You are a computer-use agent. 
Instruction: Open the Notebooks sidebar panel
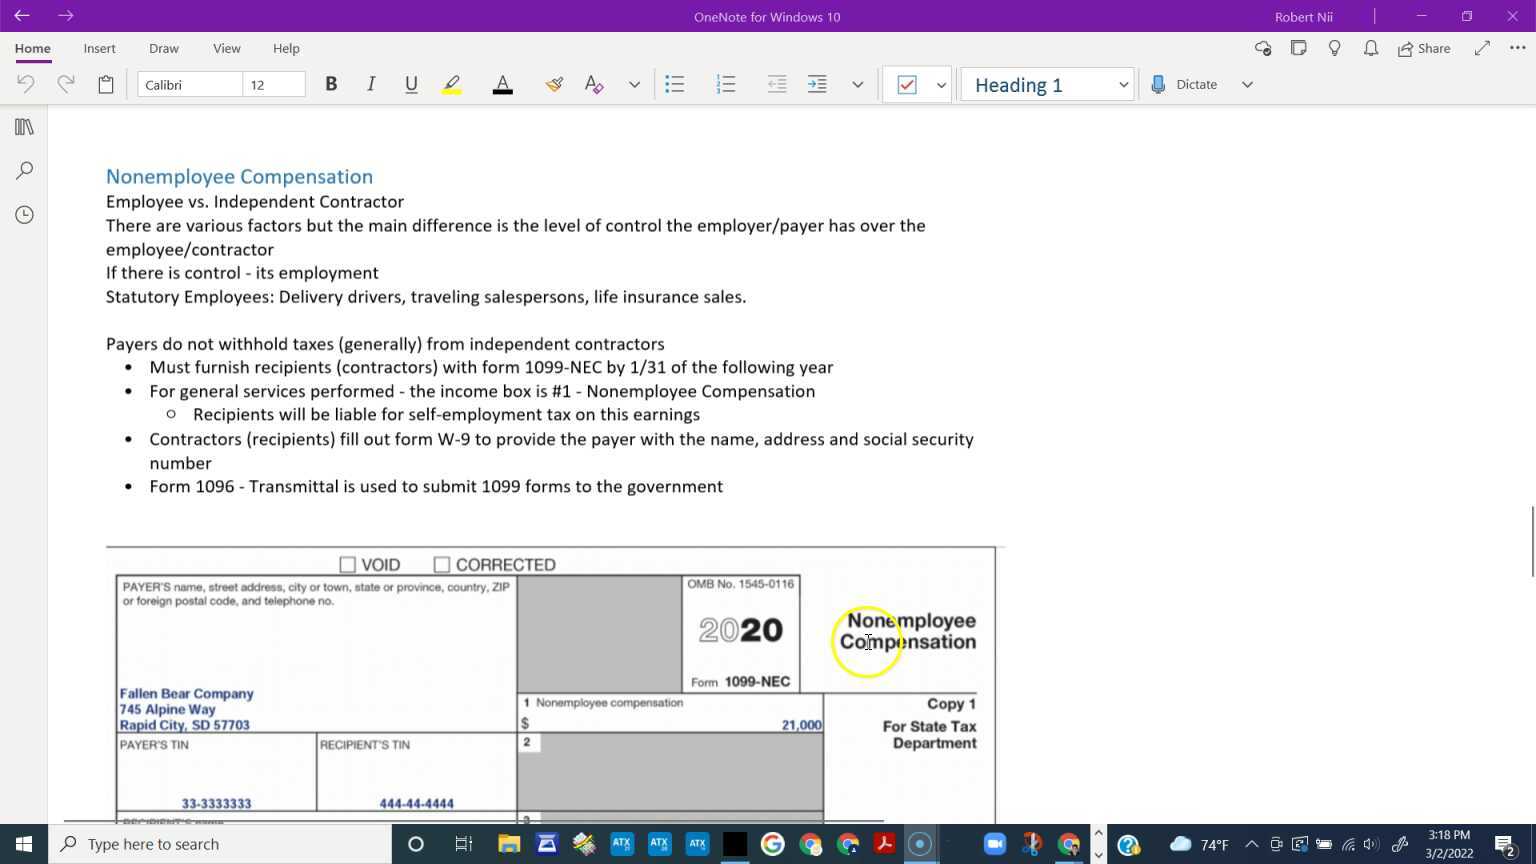tap(24, 126)
